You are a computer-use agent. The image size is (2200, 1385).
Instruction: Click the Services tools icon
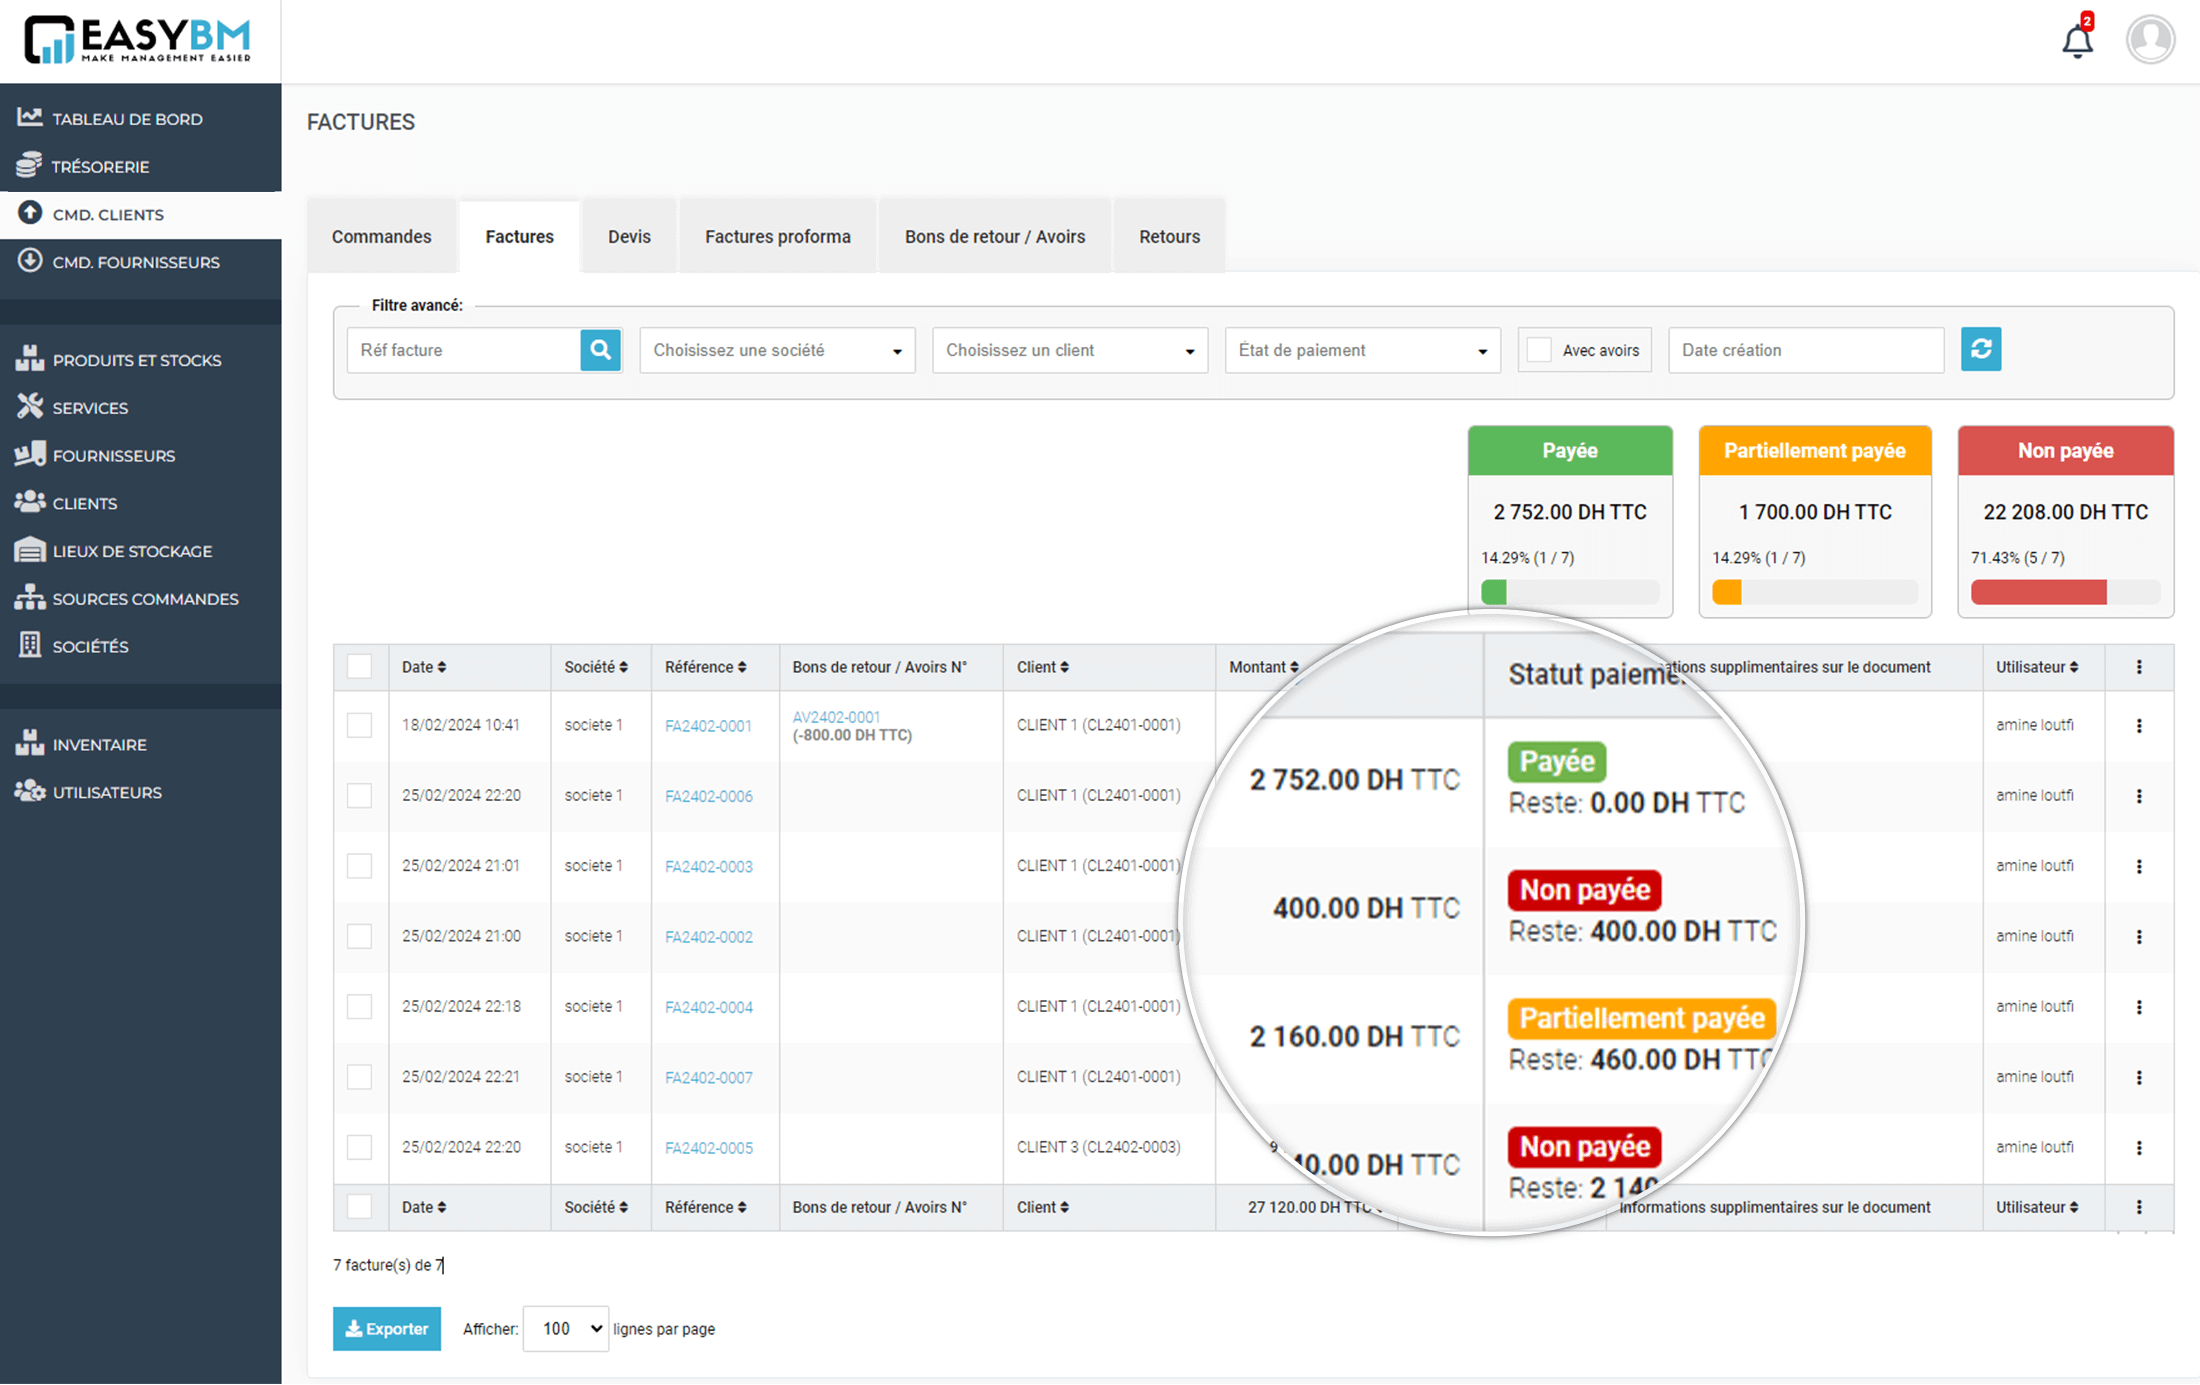click(x=30, y=406)
